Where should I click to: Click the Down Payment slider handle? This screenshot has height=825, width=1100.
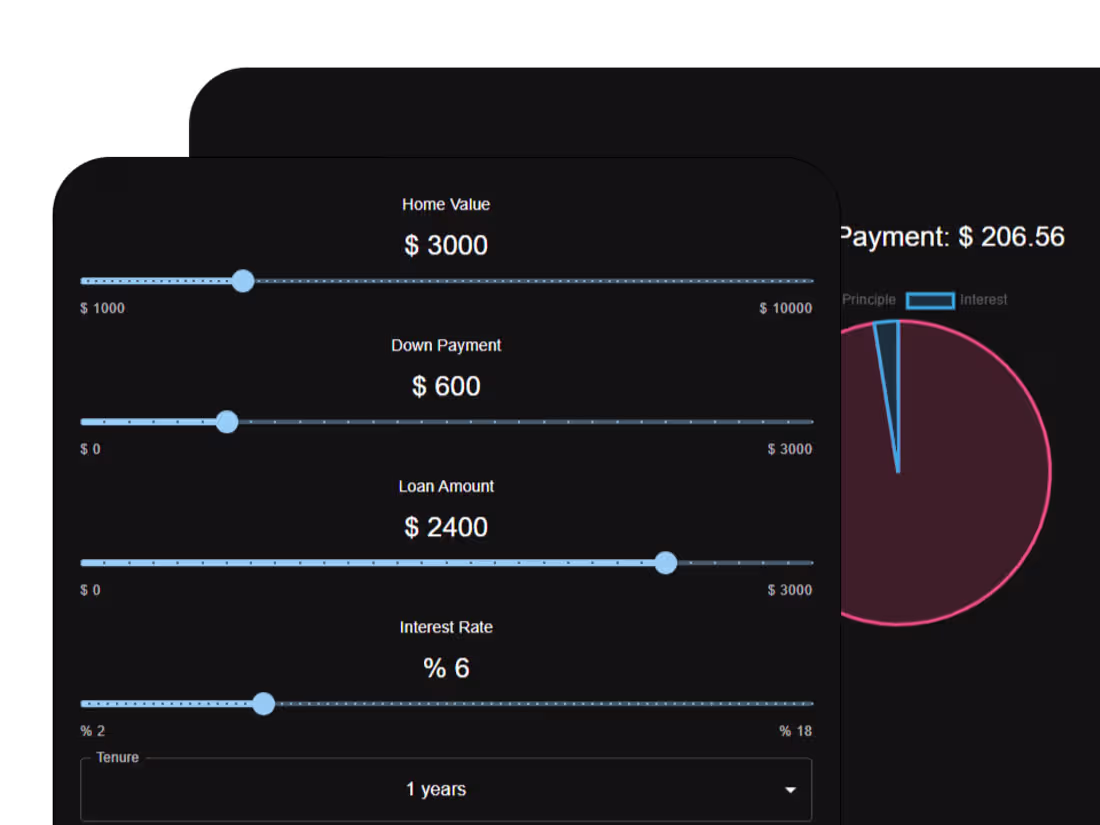click(227, 421)
